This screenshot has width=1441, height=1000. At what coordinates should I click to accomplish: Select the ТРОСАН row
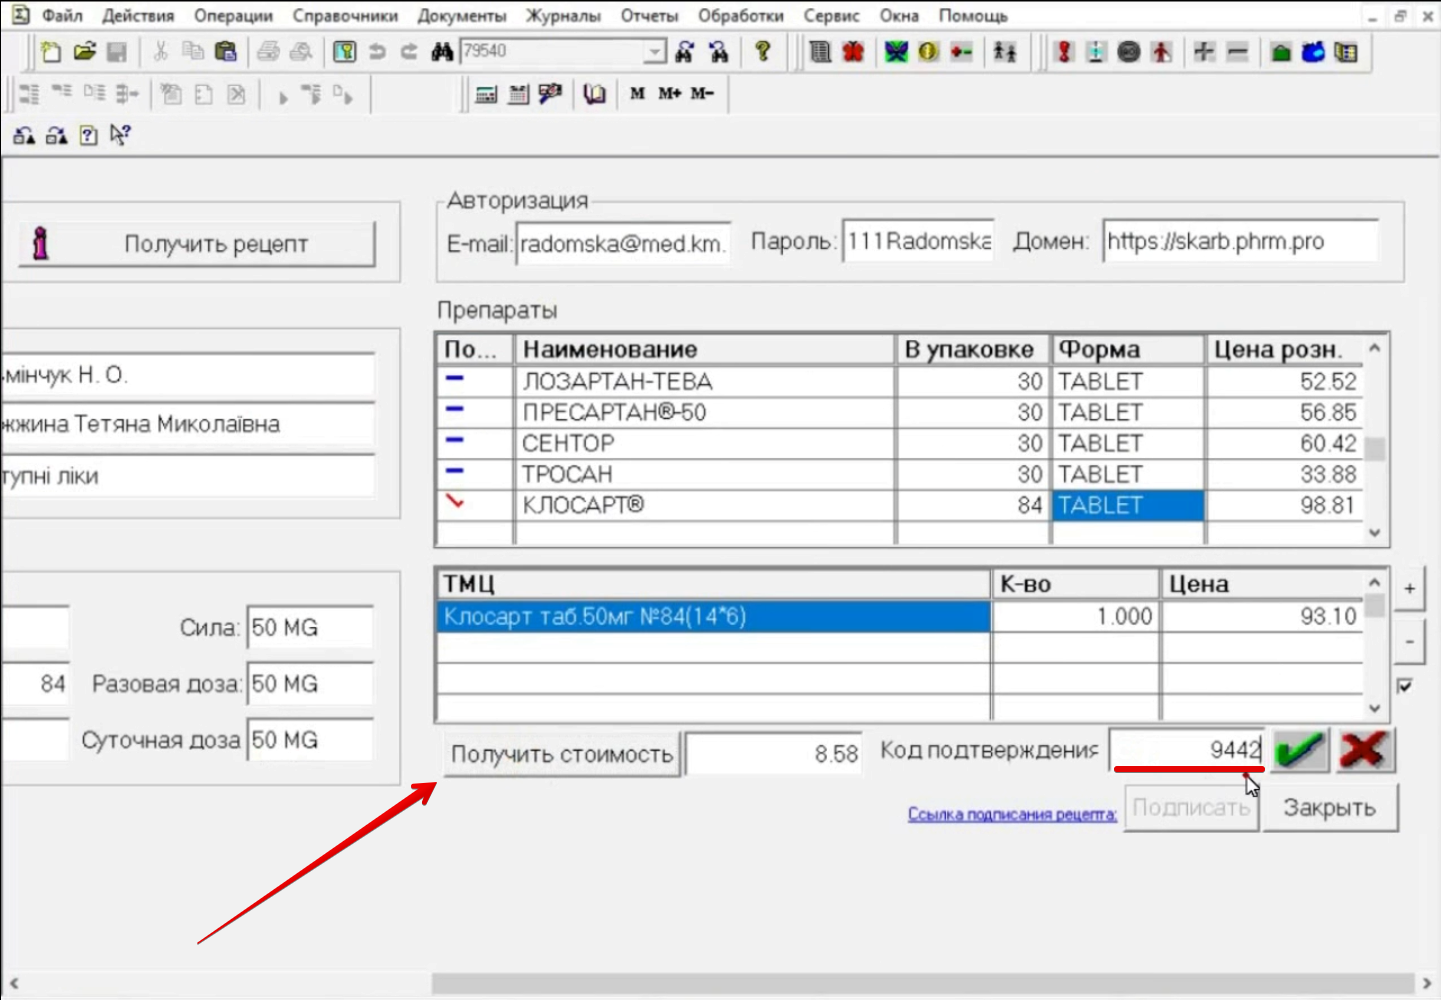coord(900,475)
